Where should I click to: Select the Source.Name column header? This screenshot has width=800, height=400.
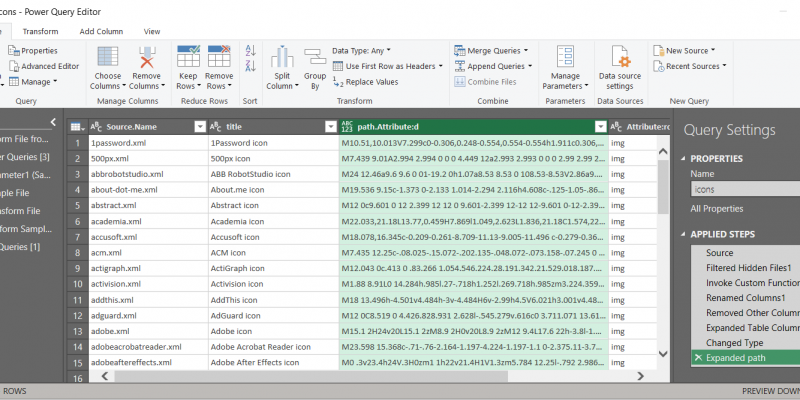click(x=148, y=127)
